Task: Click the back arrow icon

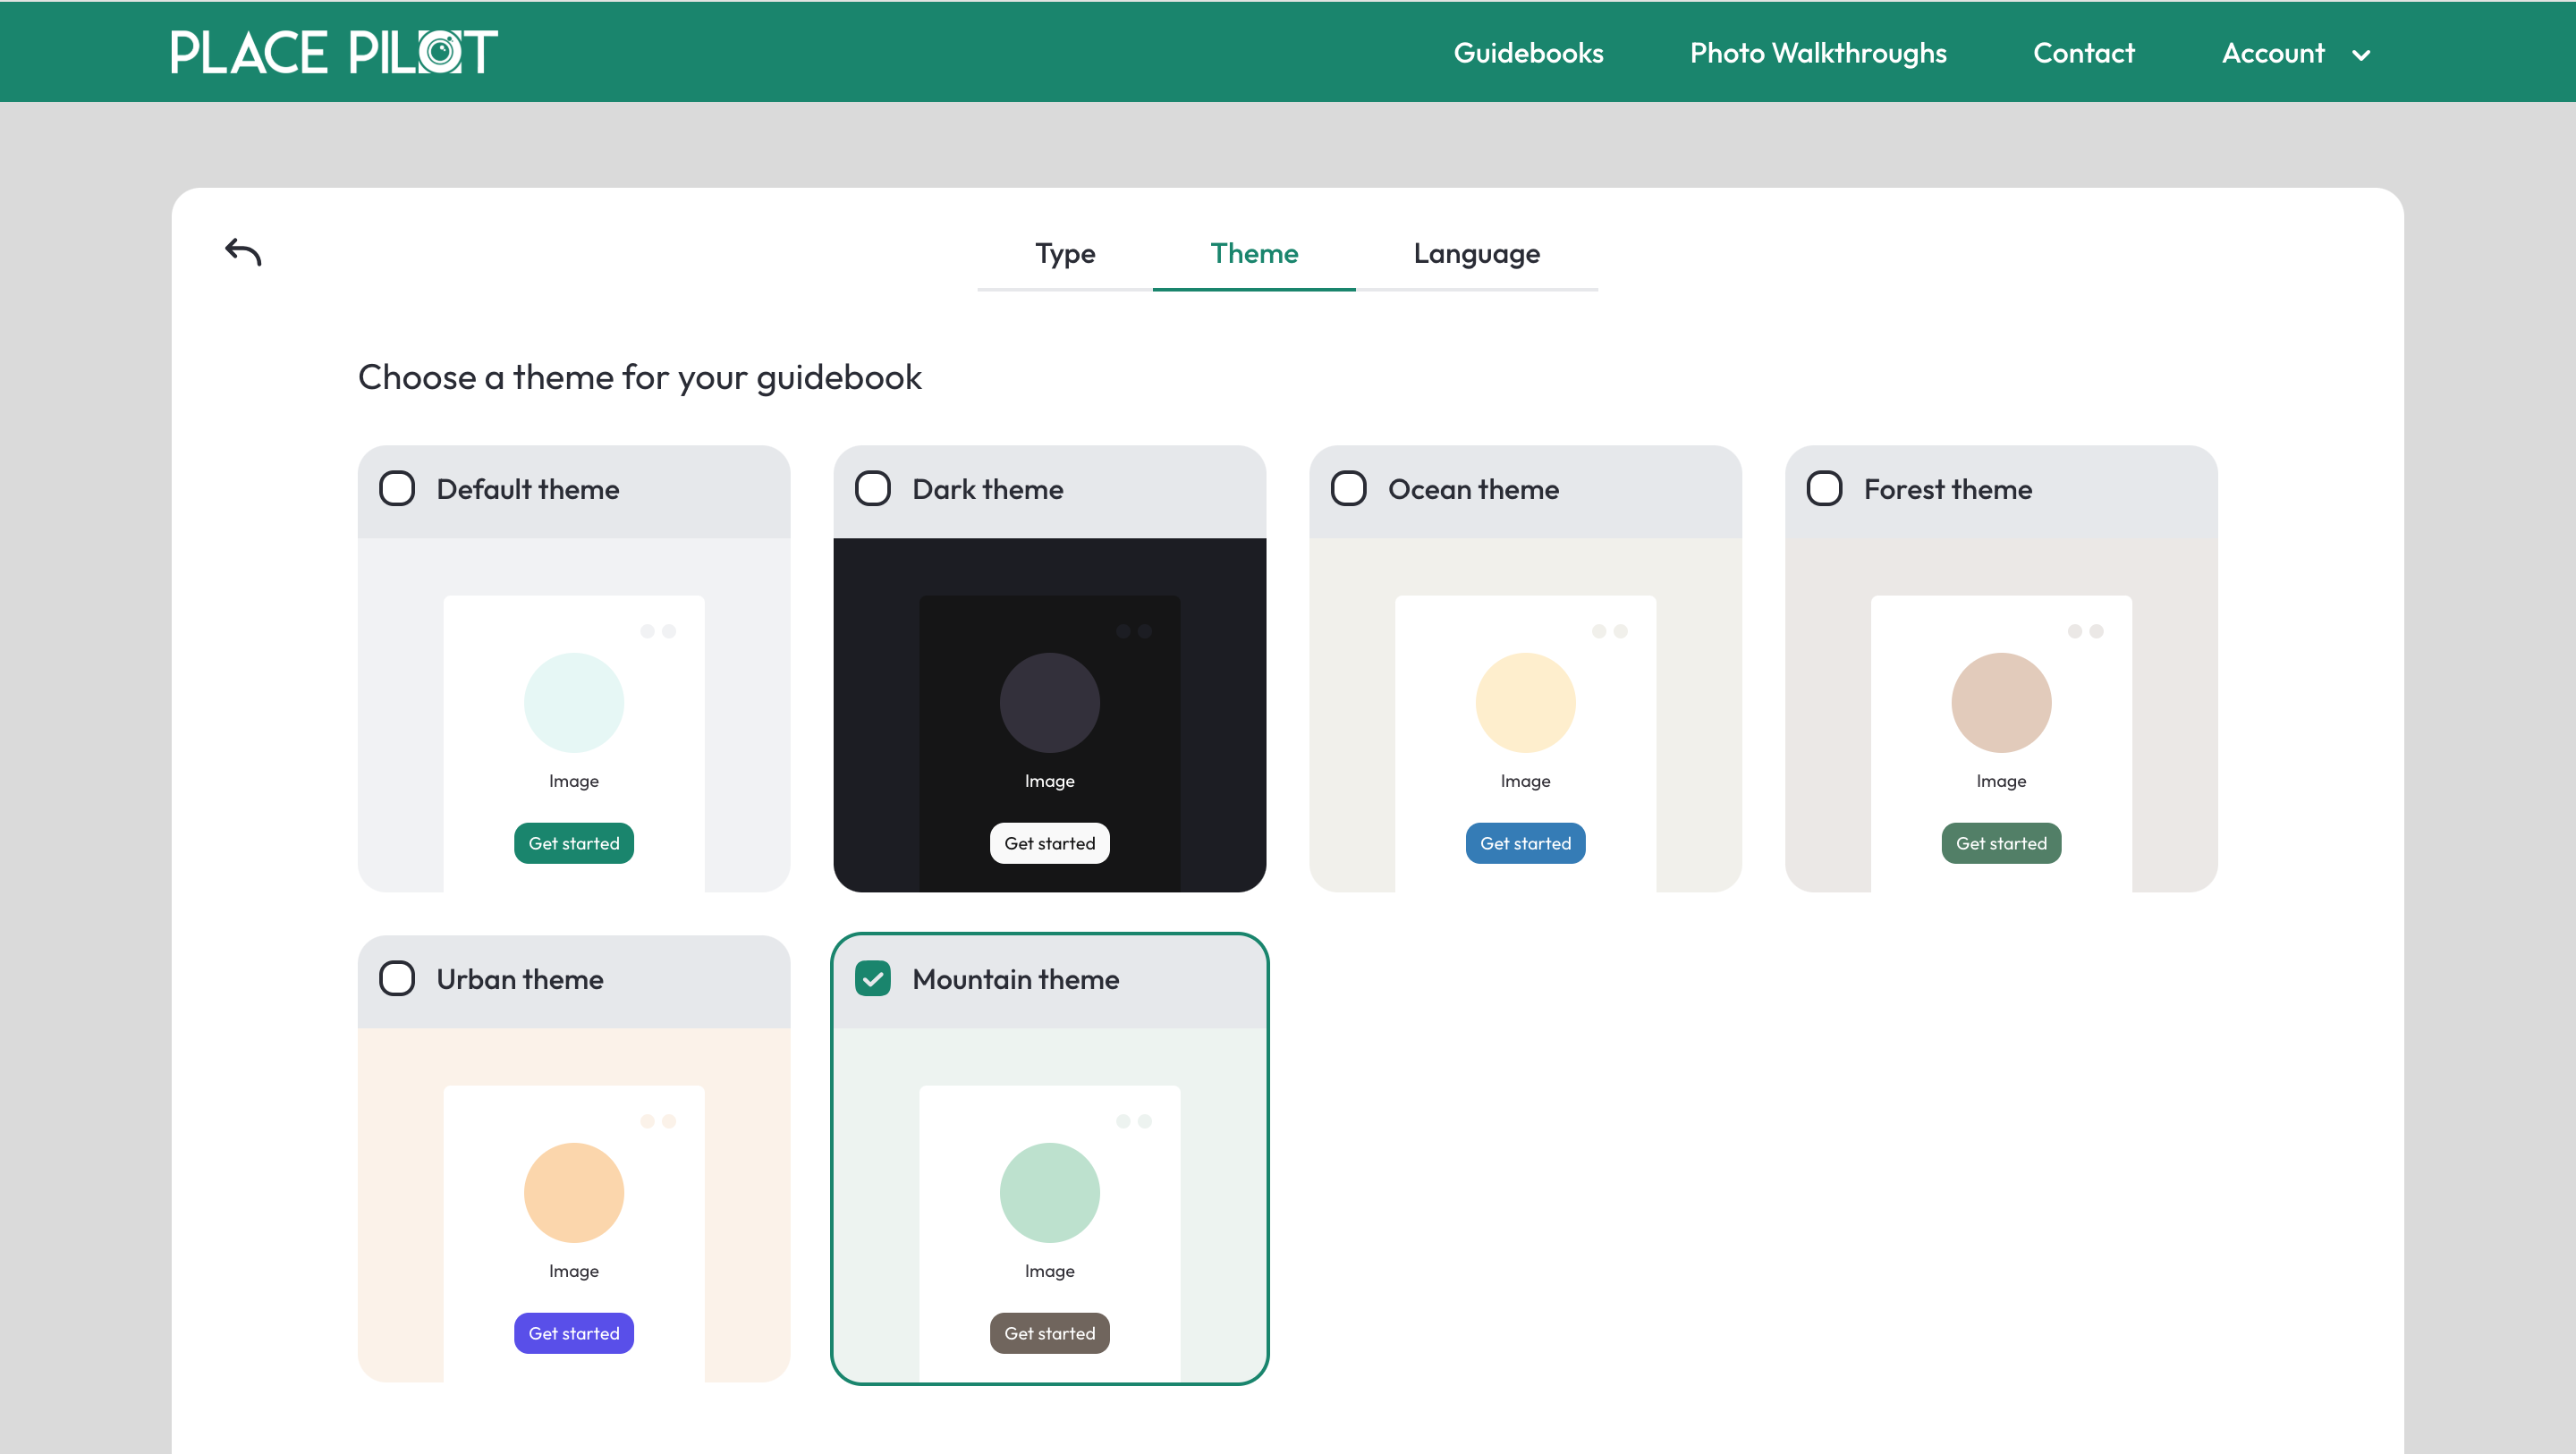Action: [x=243, y=252]
